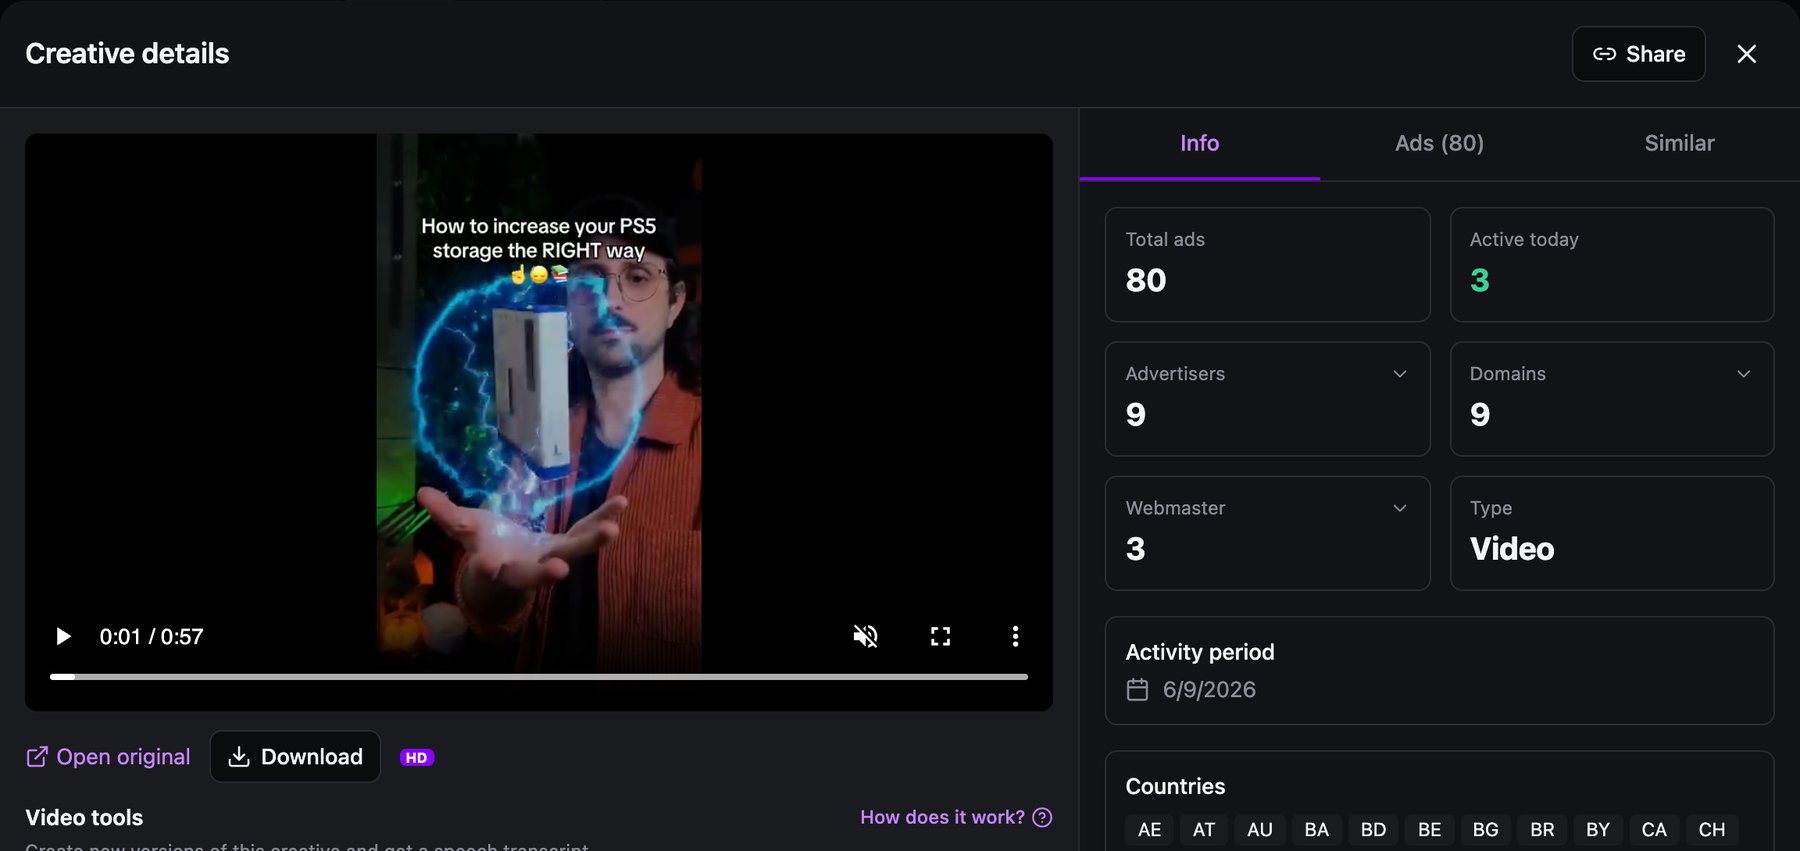Open the Ads (80) tab
Viewport: 1800px width, 851px height.
point(1440,143)
